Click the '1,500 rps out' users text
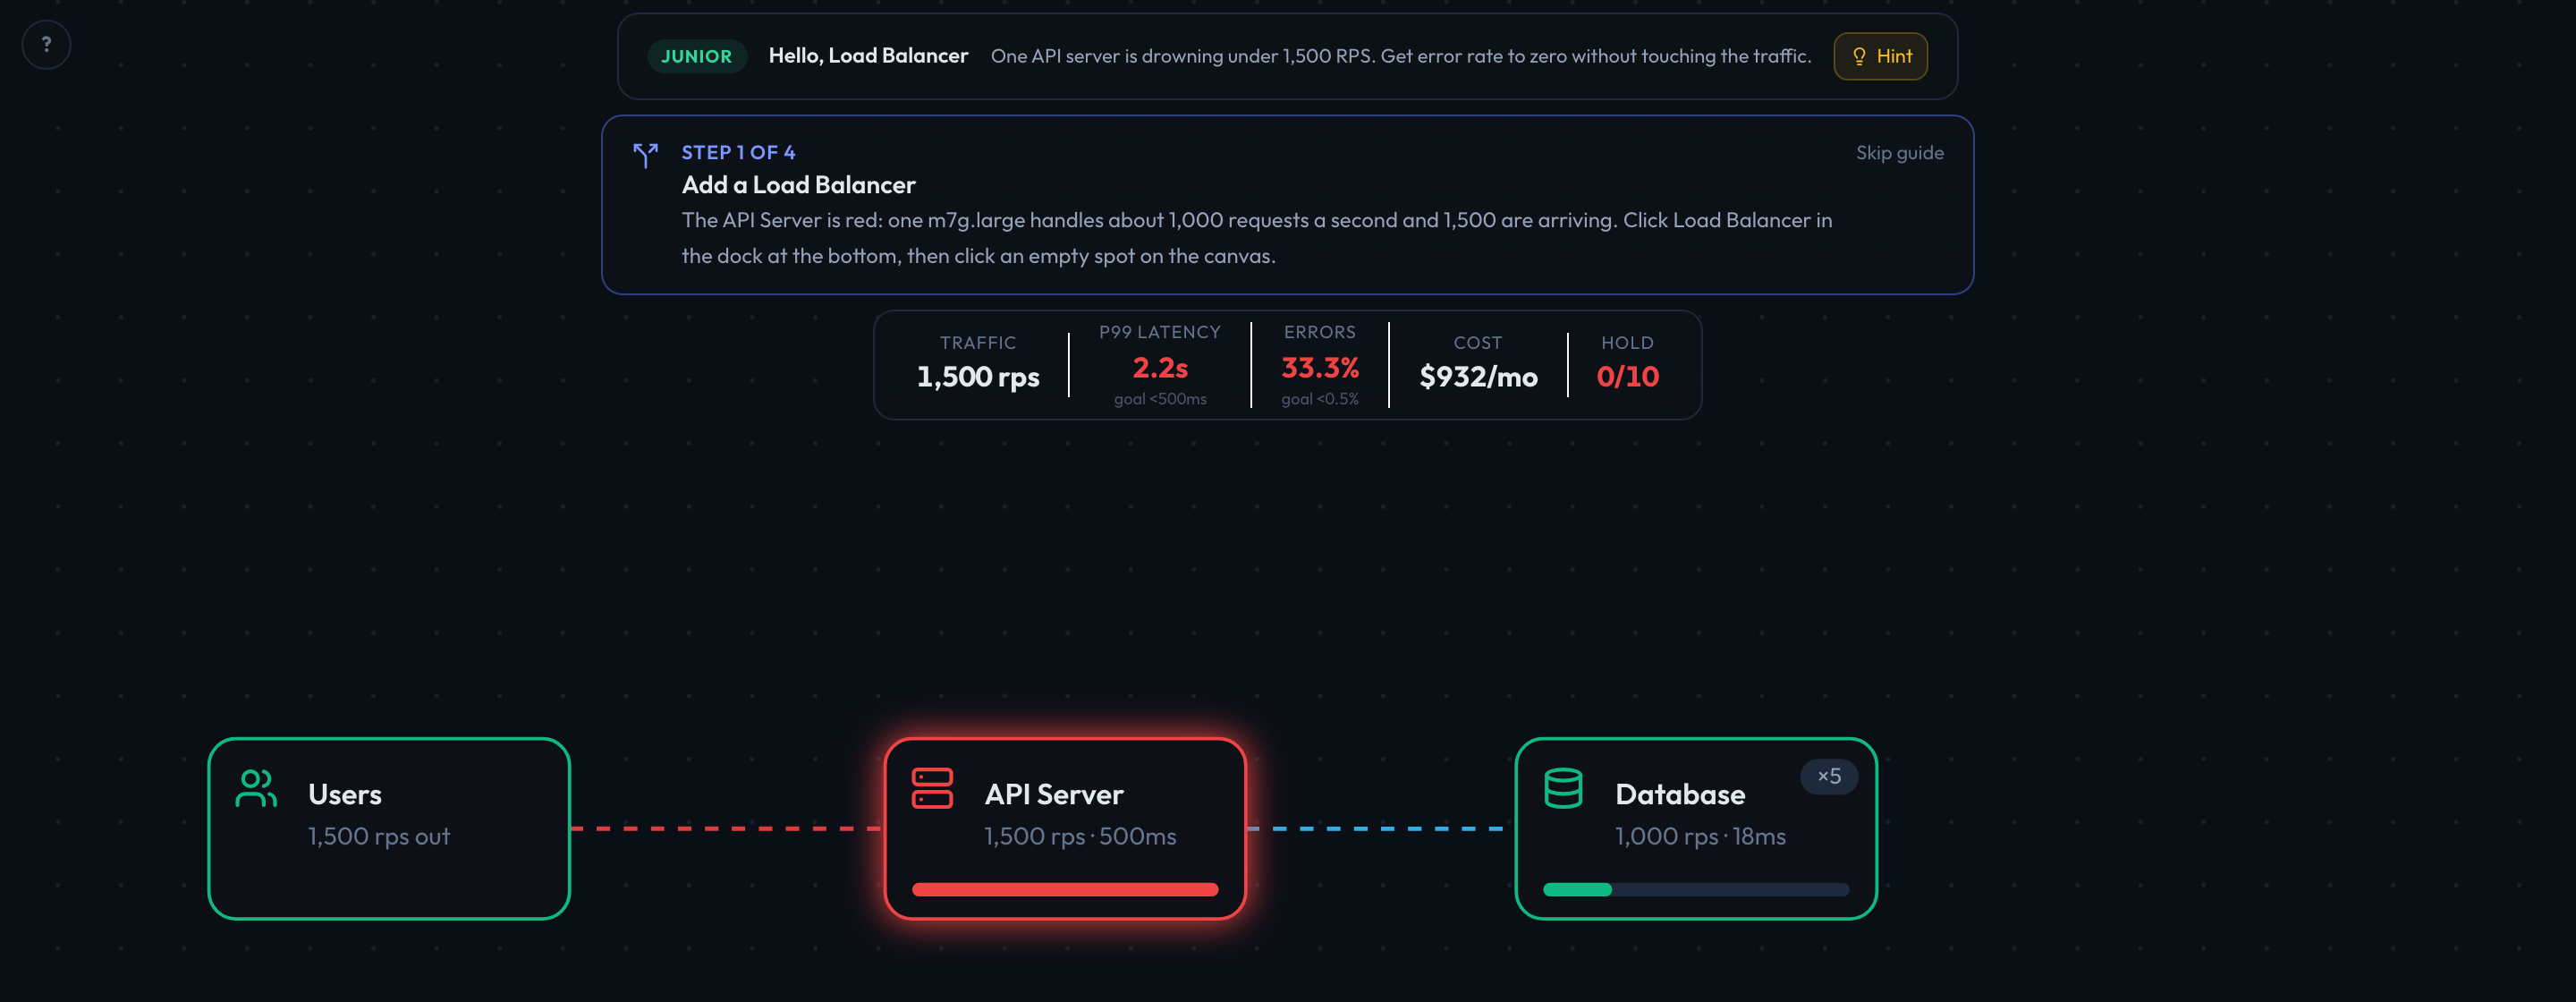 coord(379,836)
